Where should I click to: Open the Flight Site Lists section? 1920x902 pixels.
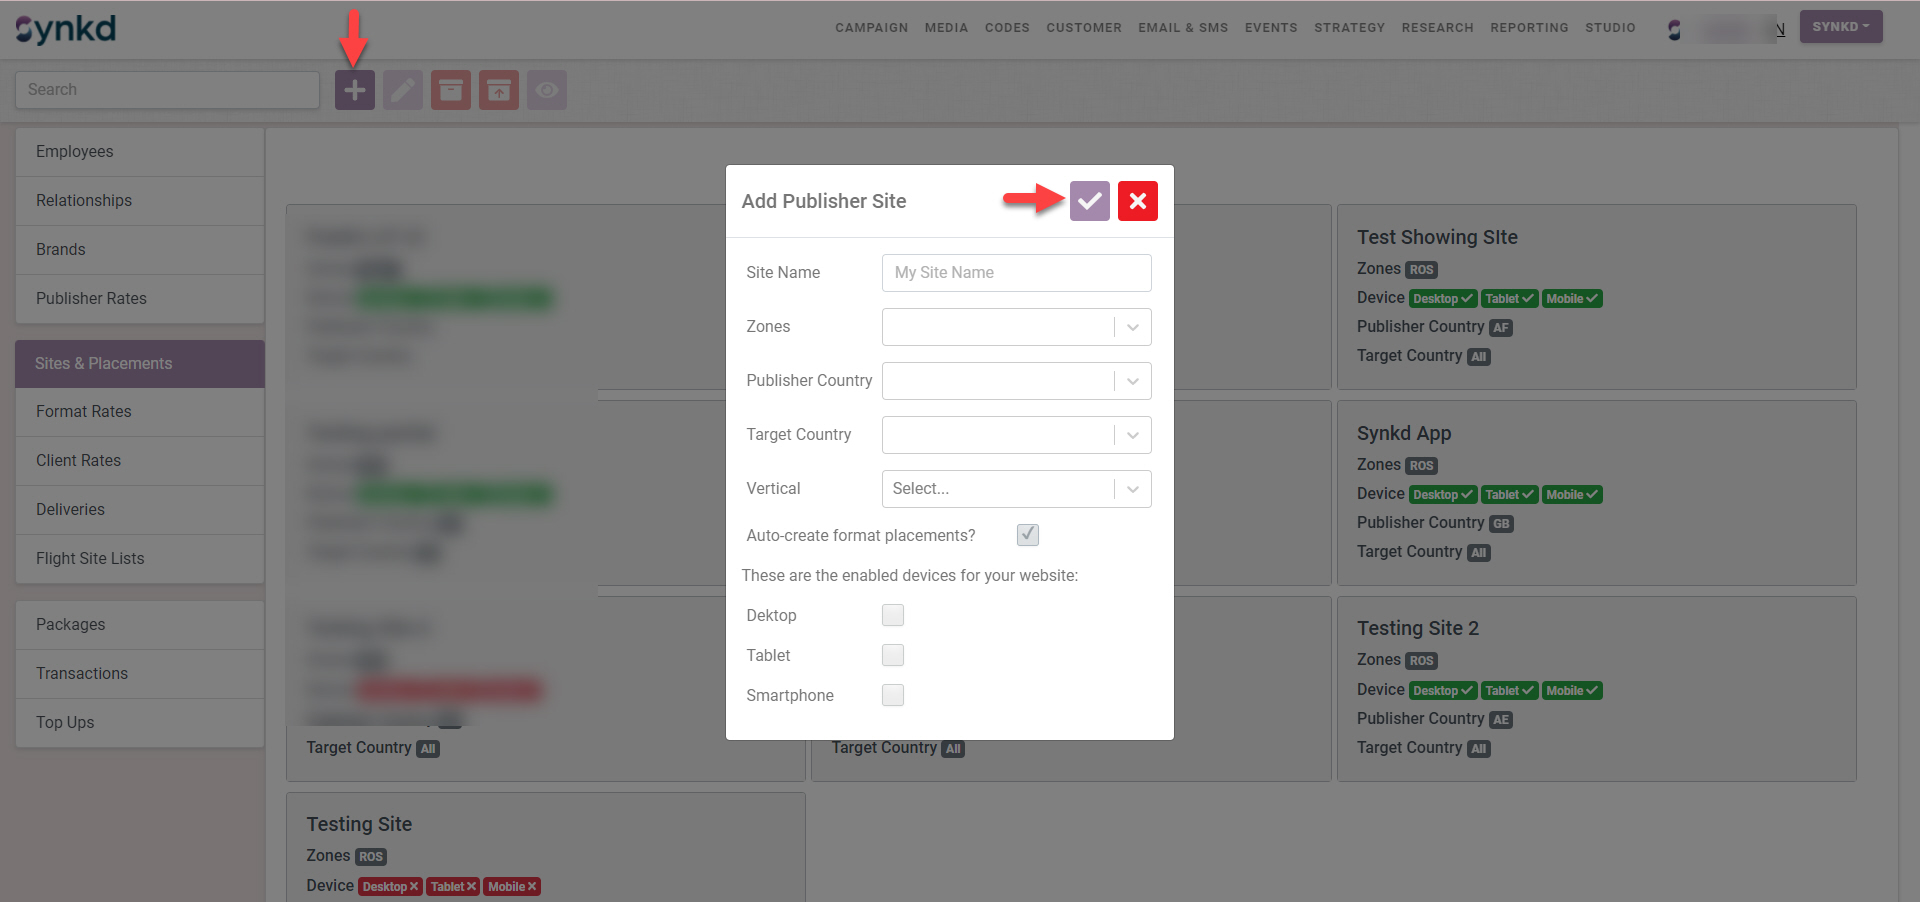[90, 558]
